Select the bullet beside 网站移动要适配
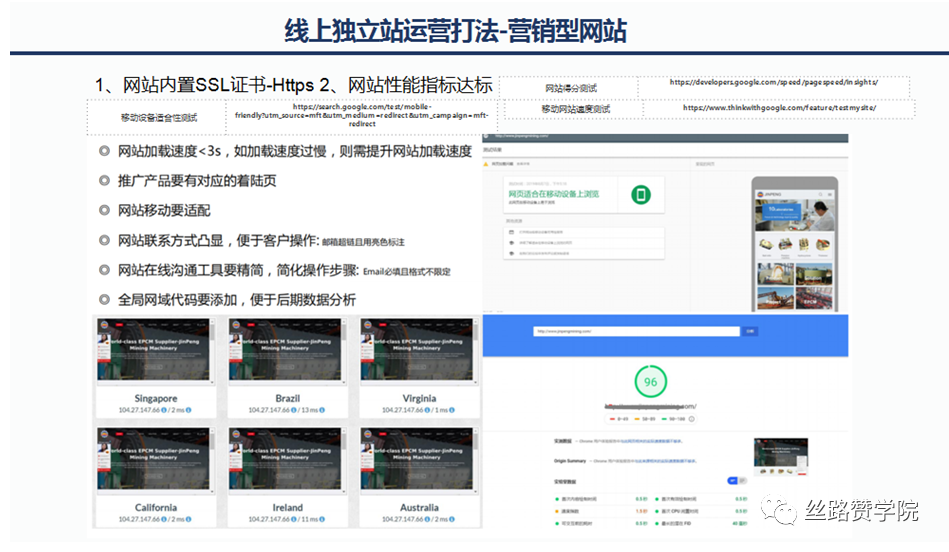The height and width of the screenshot is (552, 949). click(104, 210)
